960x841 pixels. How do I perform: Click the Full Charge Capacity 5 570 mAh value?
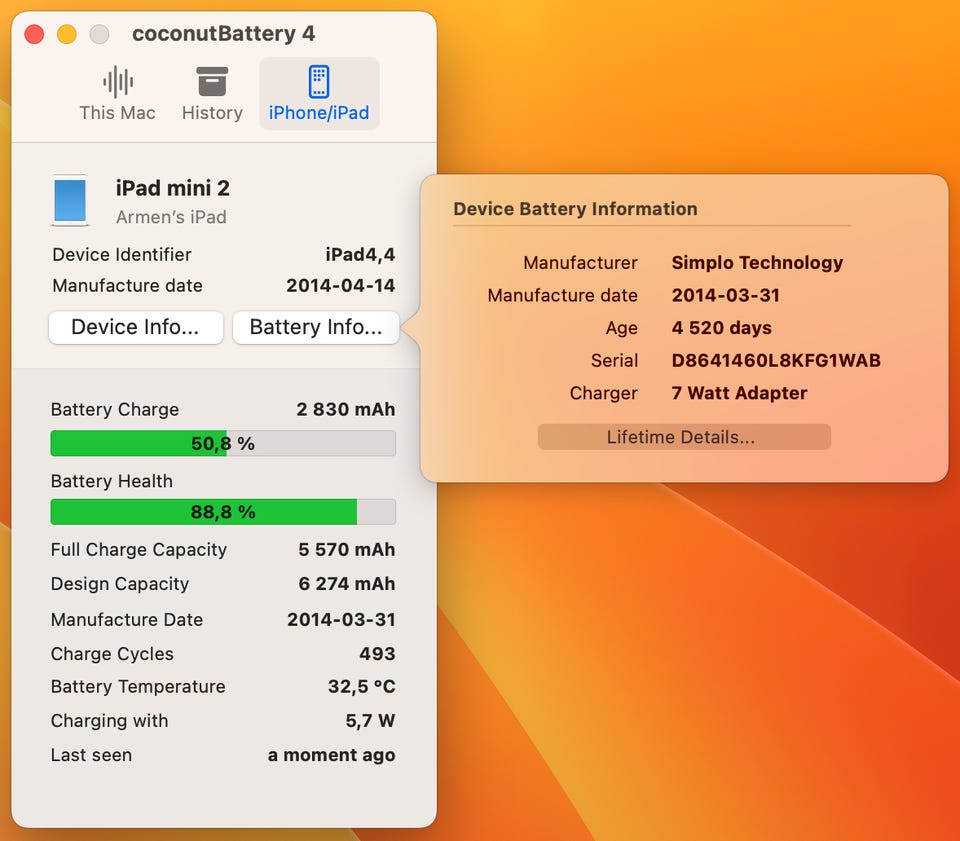point(347,550)
